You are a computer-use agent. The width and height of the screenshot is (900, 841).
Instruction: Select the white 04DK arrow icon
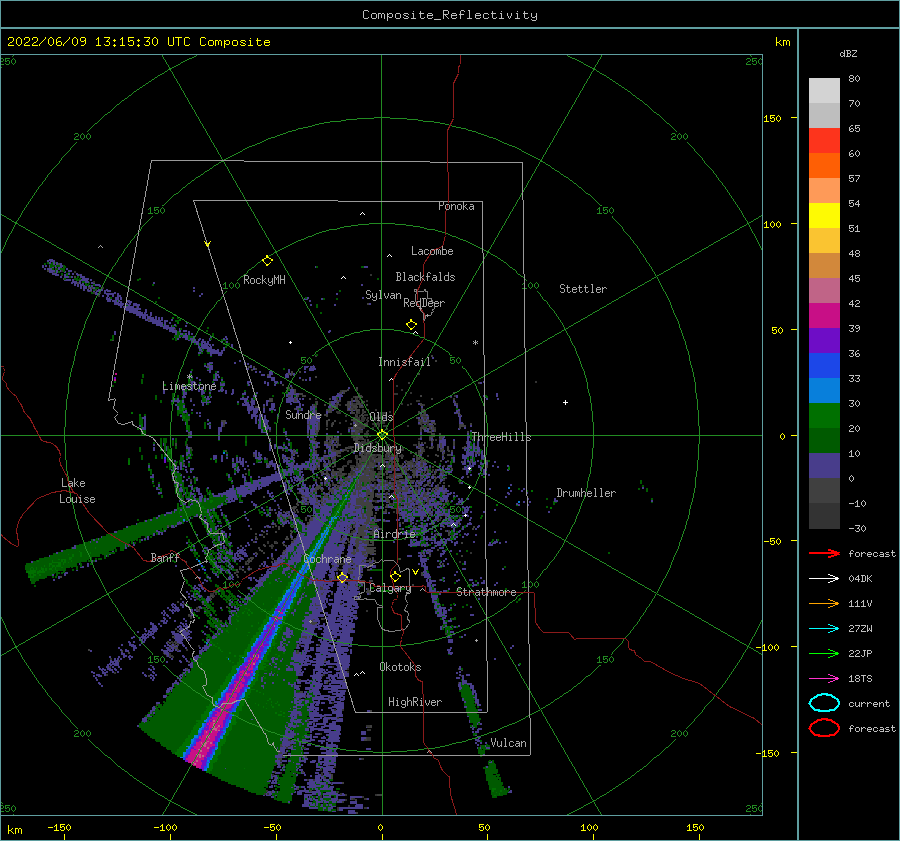click(x=824, y=579)
